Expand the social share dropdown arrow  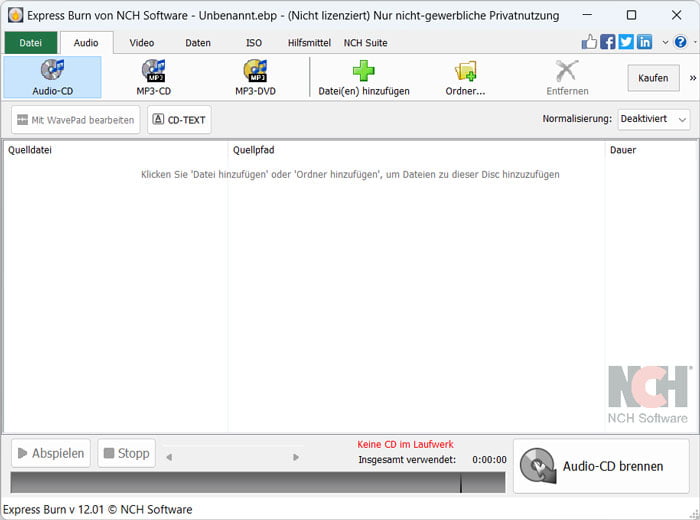point(665,42)
